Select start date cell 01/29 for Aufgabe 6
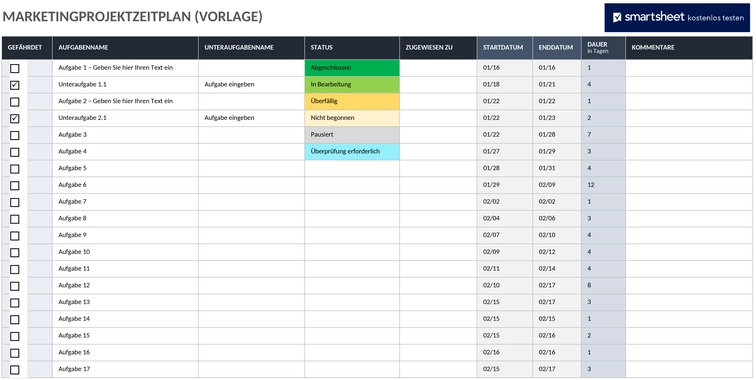Image resolution: width=756 pixels, height=380 pixels. point(505,185)
